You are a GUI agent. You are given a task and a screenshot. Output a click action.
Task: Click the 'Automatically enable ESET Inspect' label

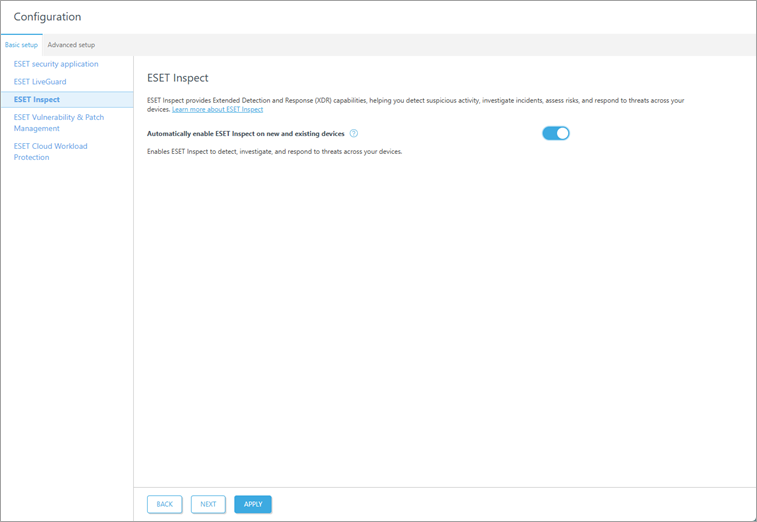[x=246, y=134]
